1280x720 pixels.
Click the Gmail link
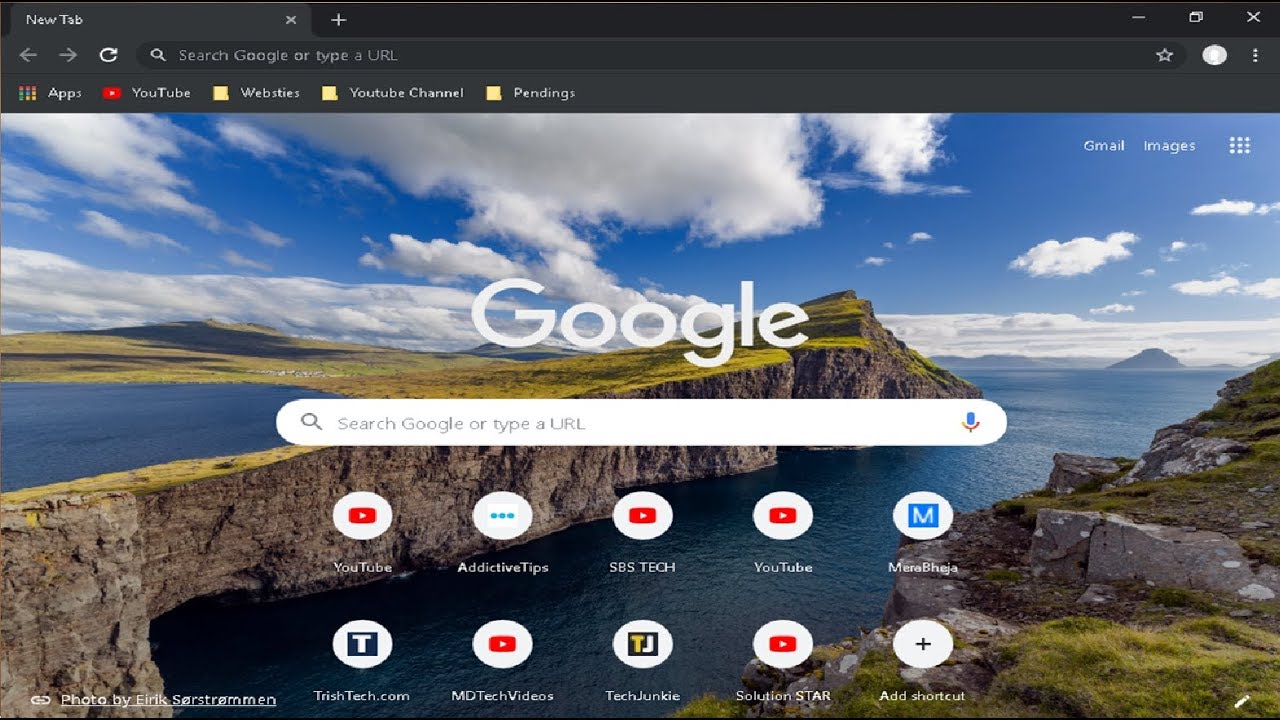tap(1104, 145)
